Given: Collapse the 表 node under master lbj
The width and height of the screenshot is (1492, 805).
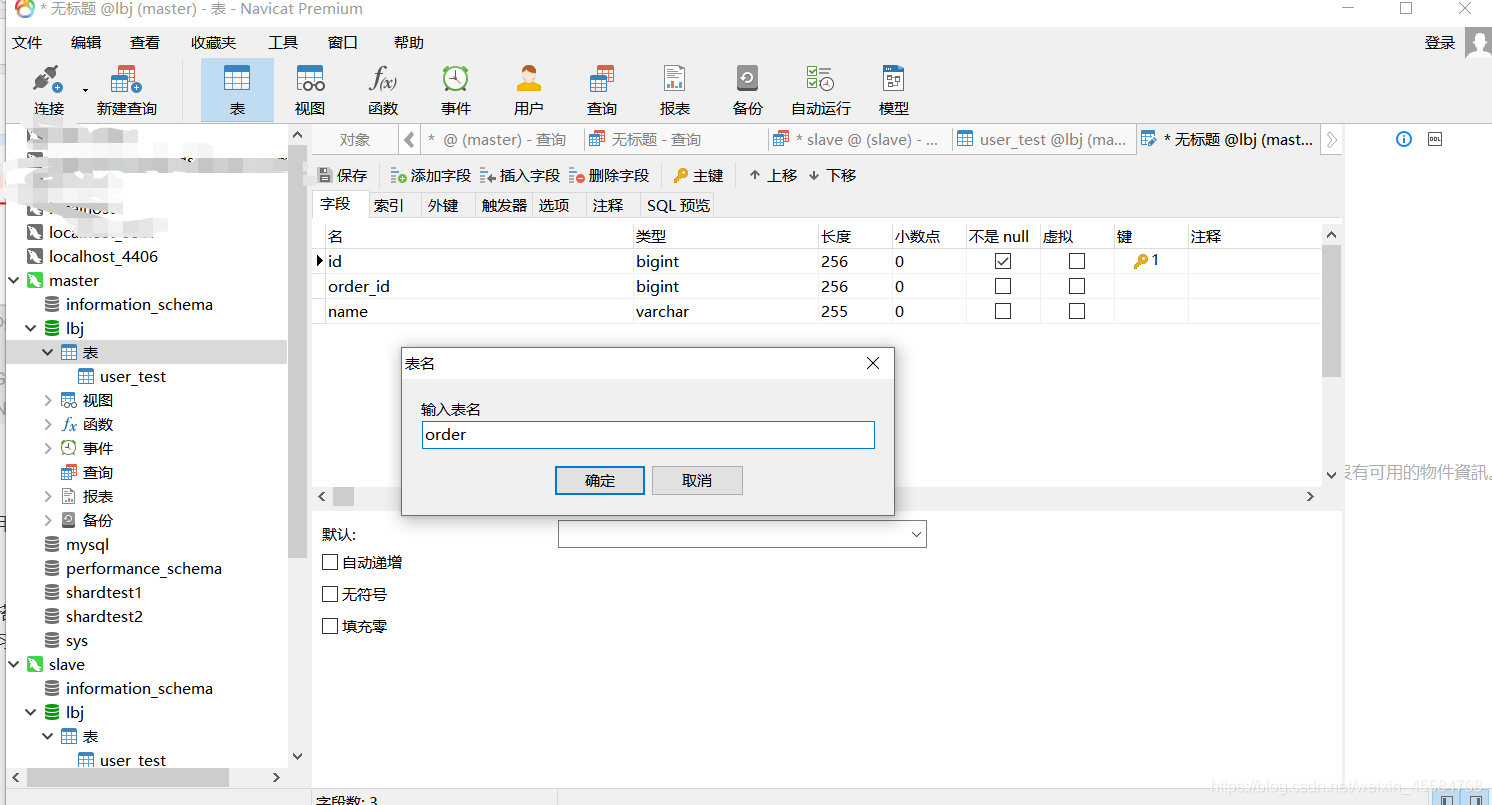Looking at the screenshot, I should click(x=48, y=352).
